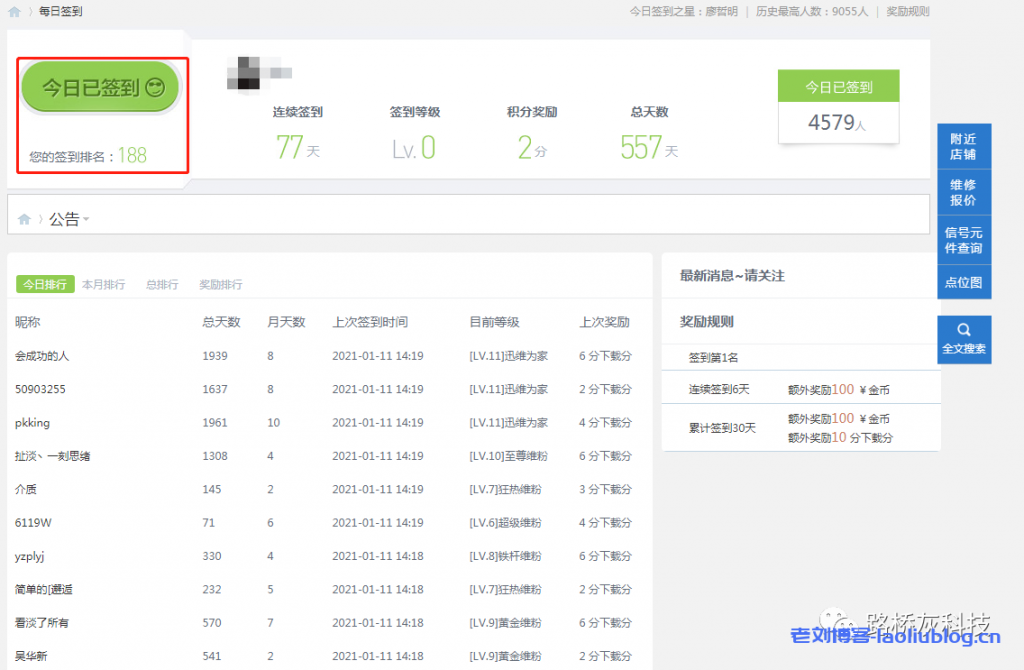The image size is (1024, 670).
Task: Open the 本月排行 tab
Action: [x=103, y=284]
